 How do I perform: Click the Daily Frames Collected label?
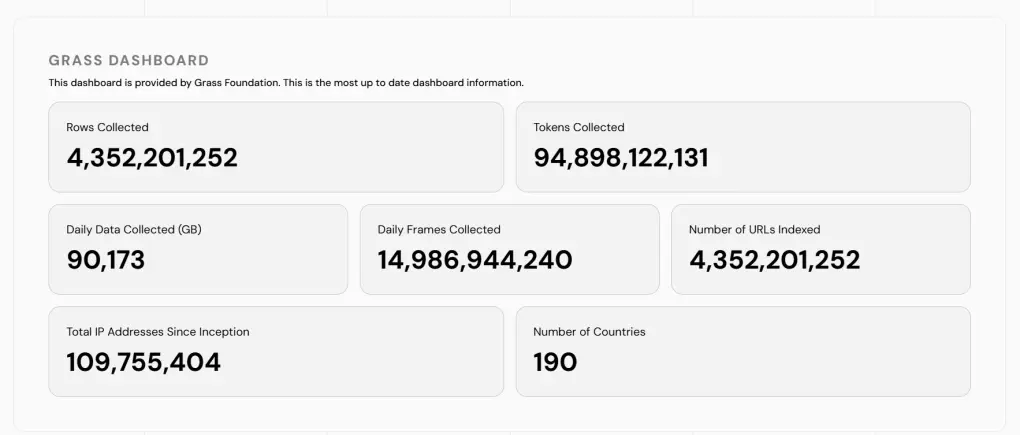439,230
